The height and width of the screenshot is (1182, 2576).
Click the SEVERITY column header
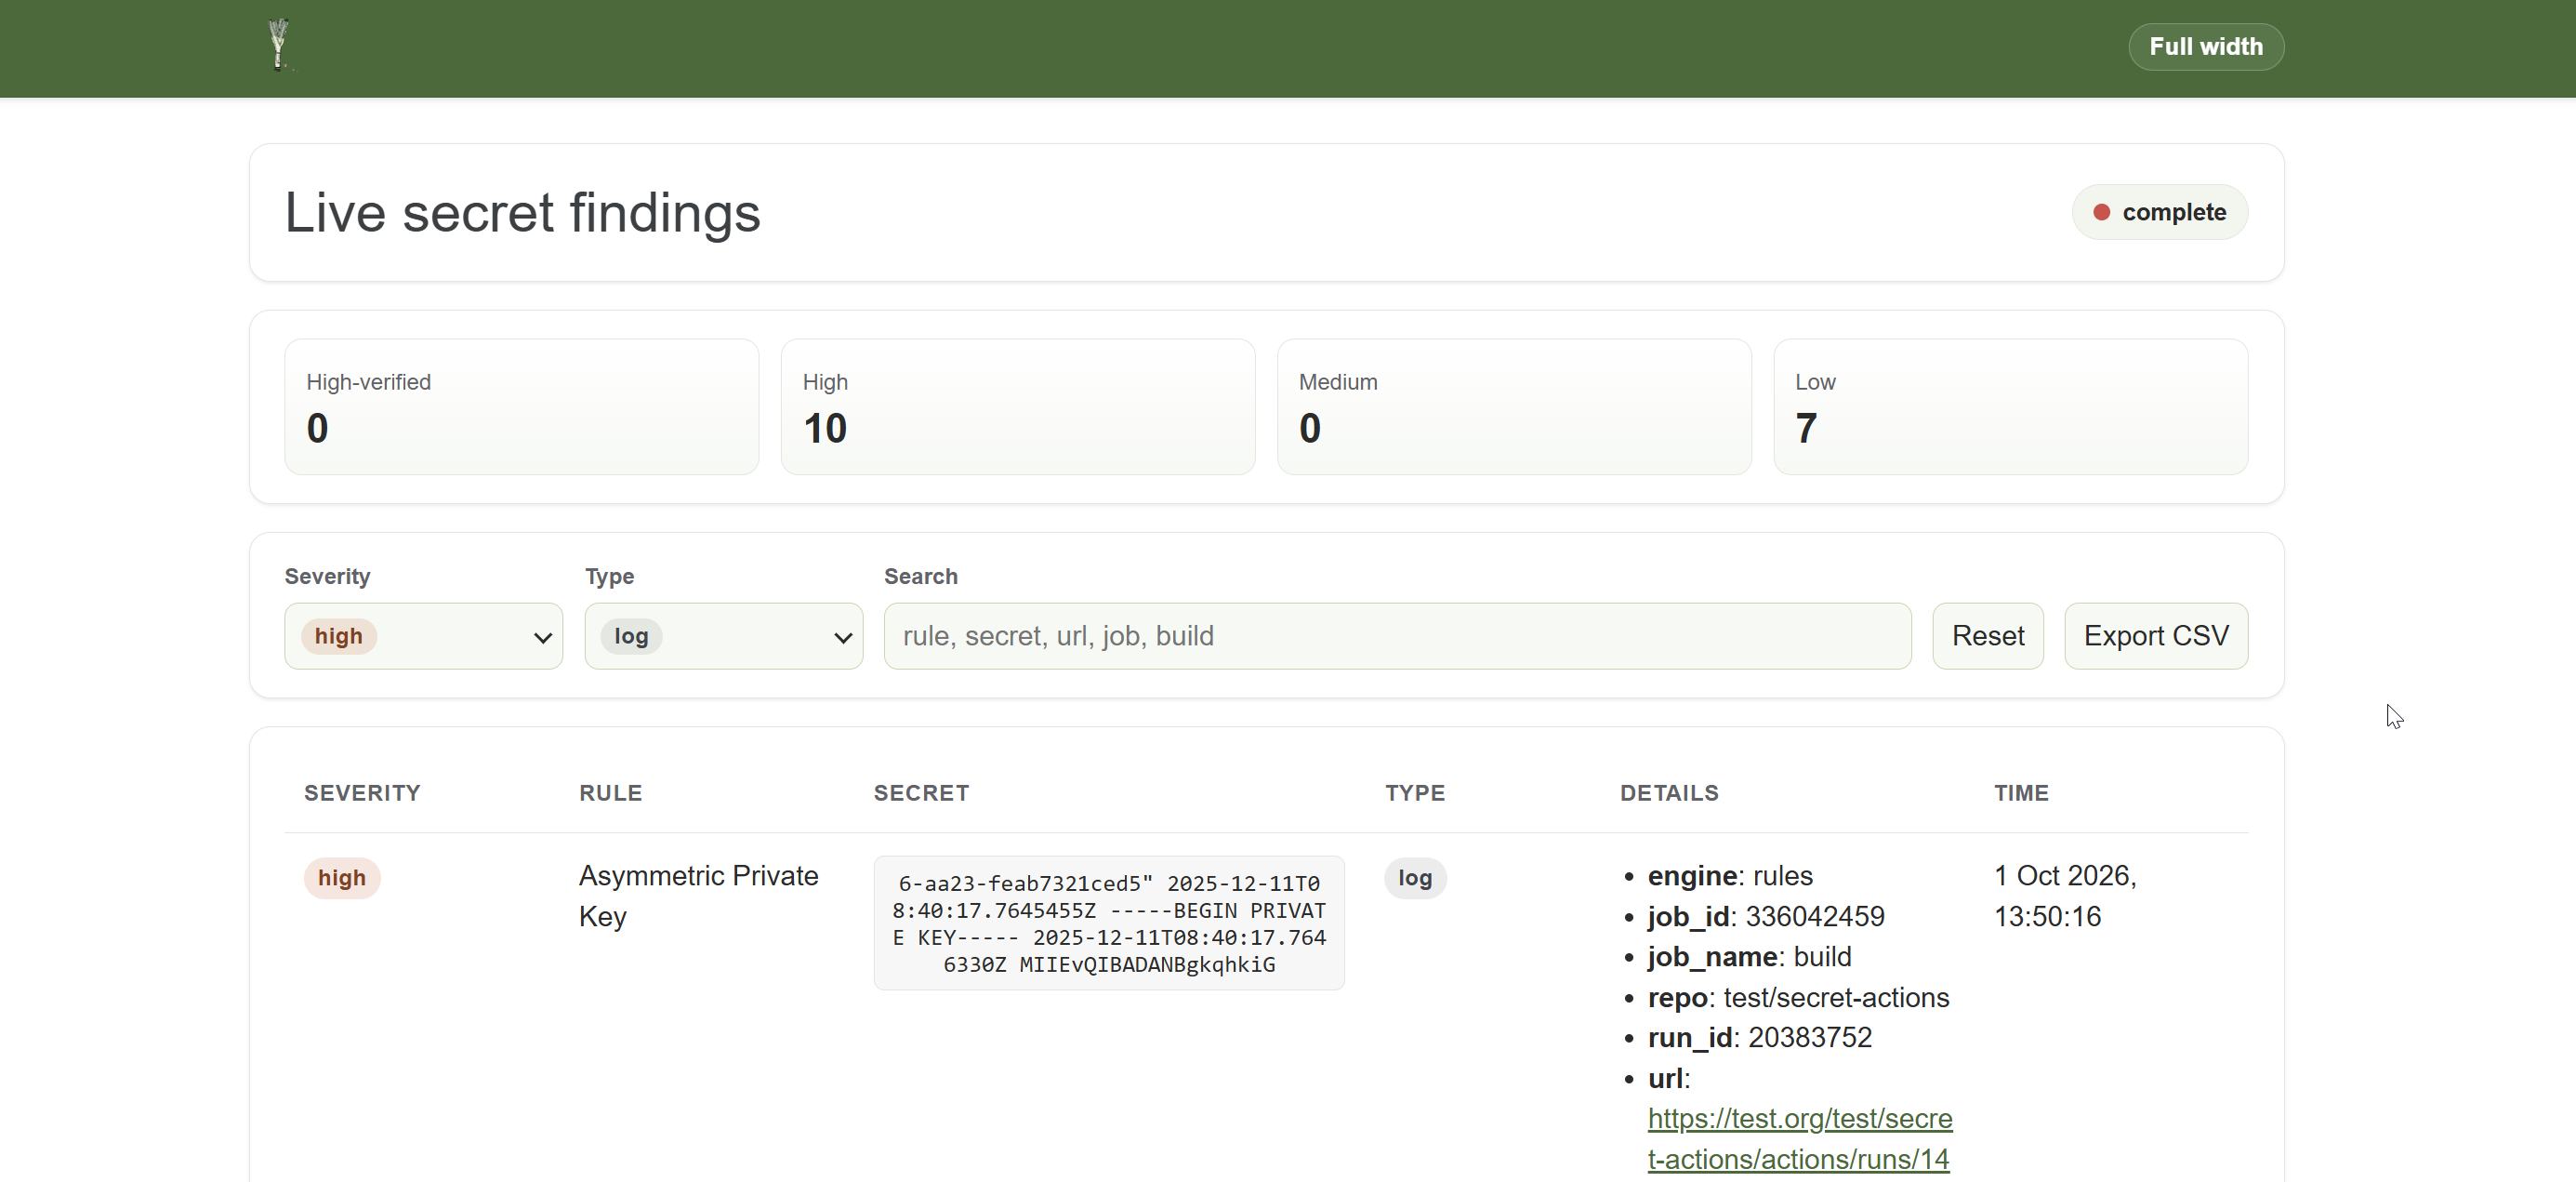[362, 793]
